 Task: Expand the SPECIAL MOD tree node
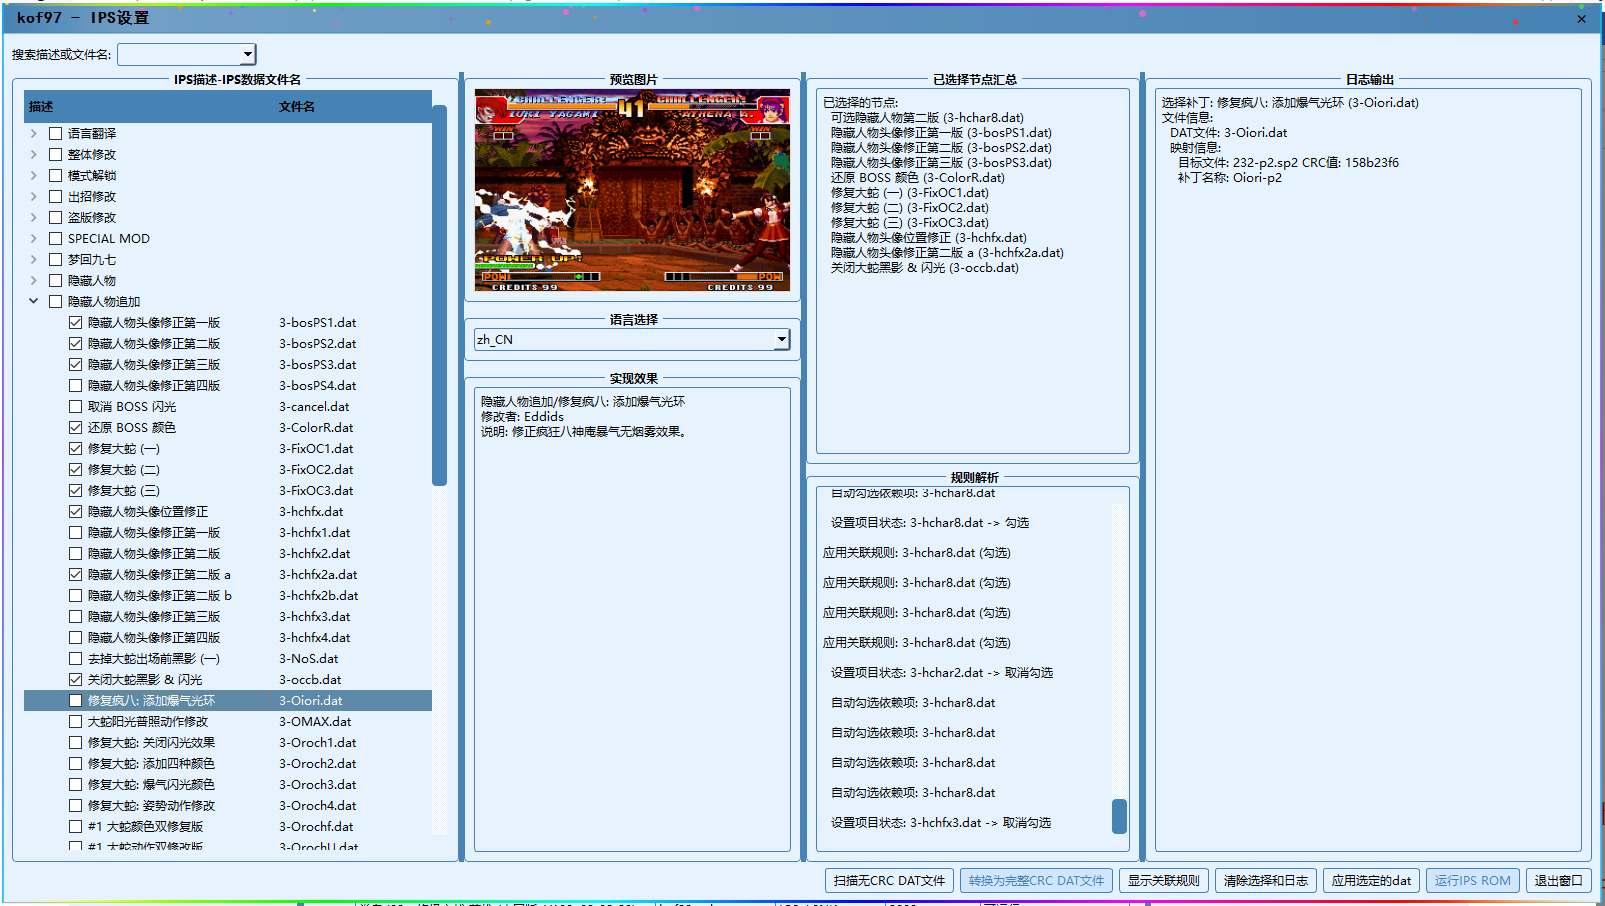click(x=33, y=238)
